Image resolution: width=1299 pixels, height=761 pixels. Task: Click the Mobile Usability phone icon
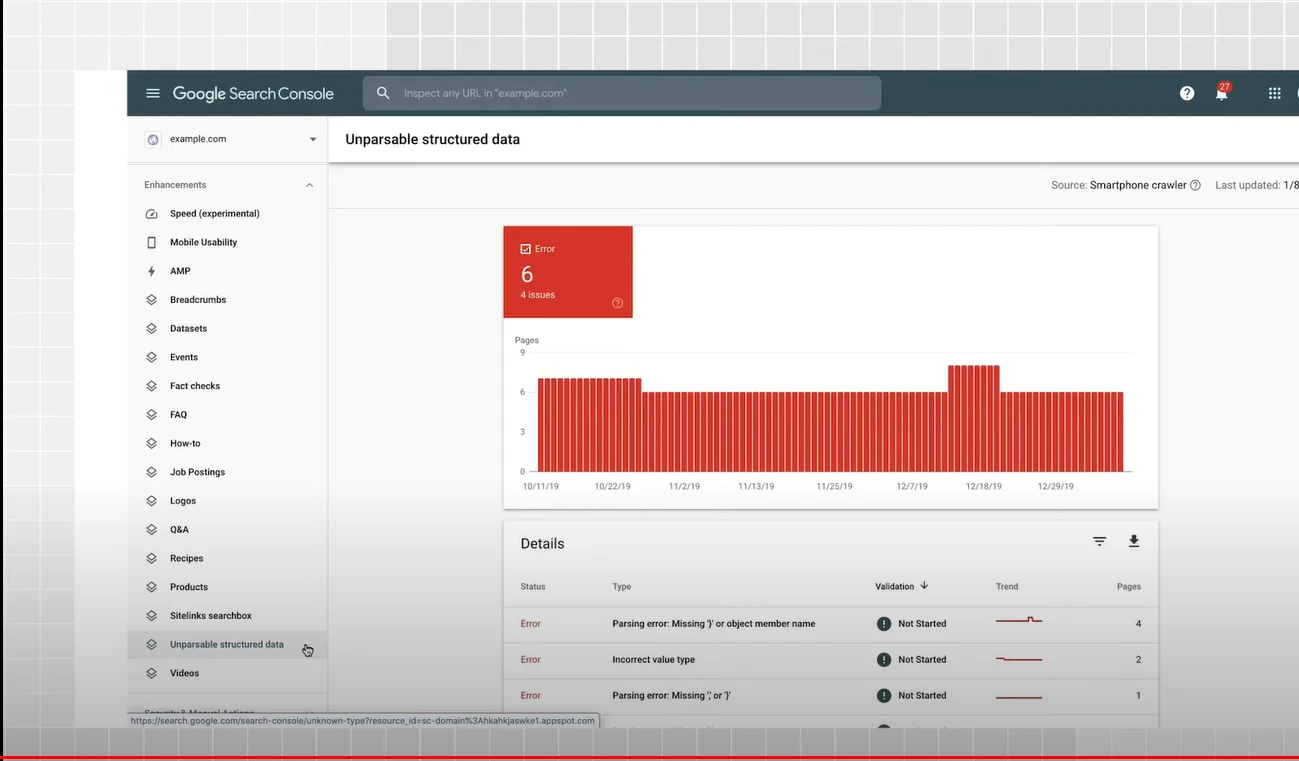(152, 242)
